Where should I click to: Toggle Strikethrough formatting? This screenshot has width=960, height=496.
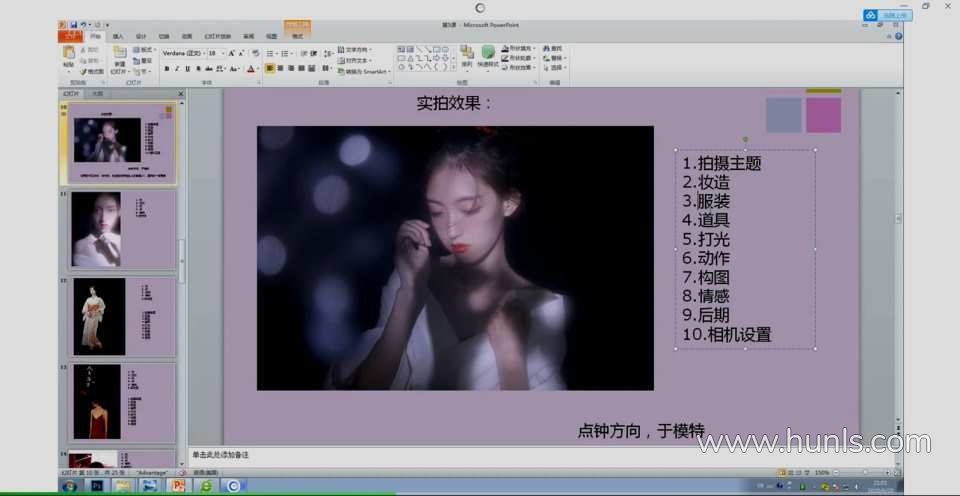click(x=209, y=69)
